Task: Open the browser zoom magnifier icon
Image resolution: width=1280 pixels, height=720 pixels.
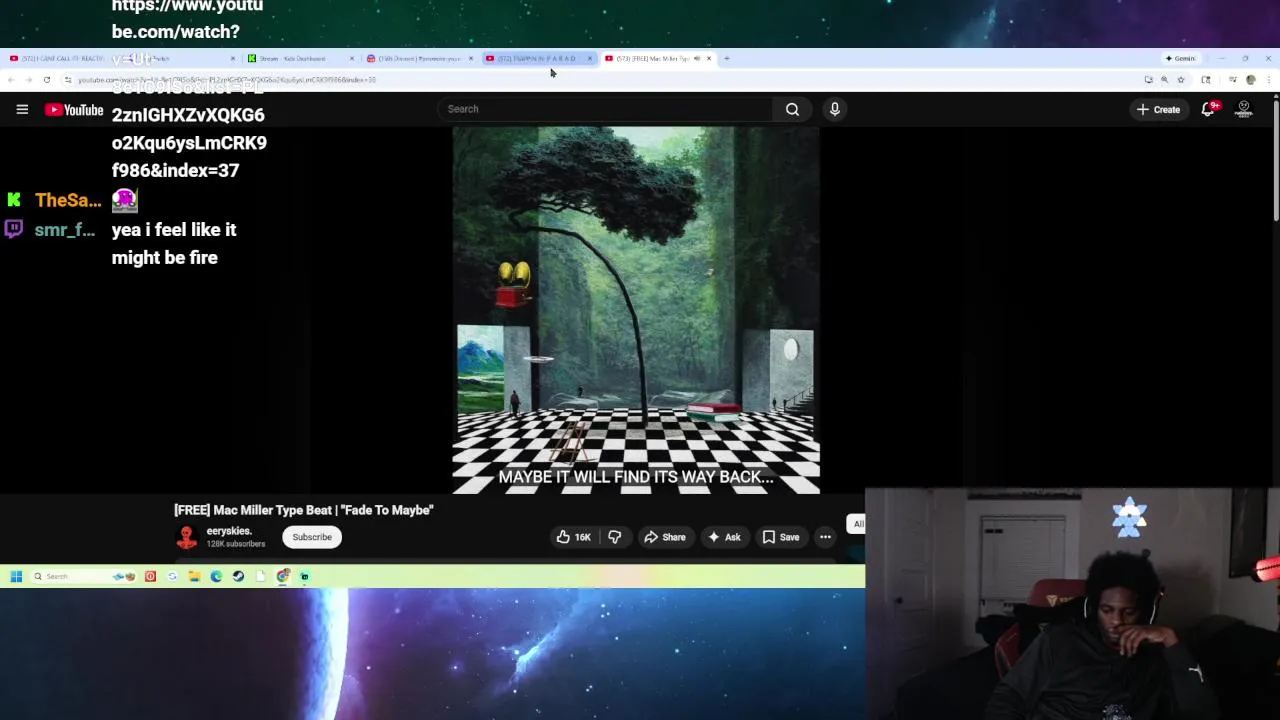Action: click(1164, 79)
